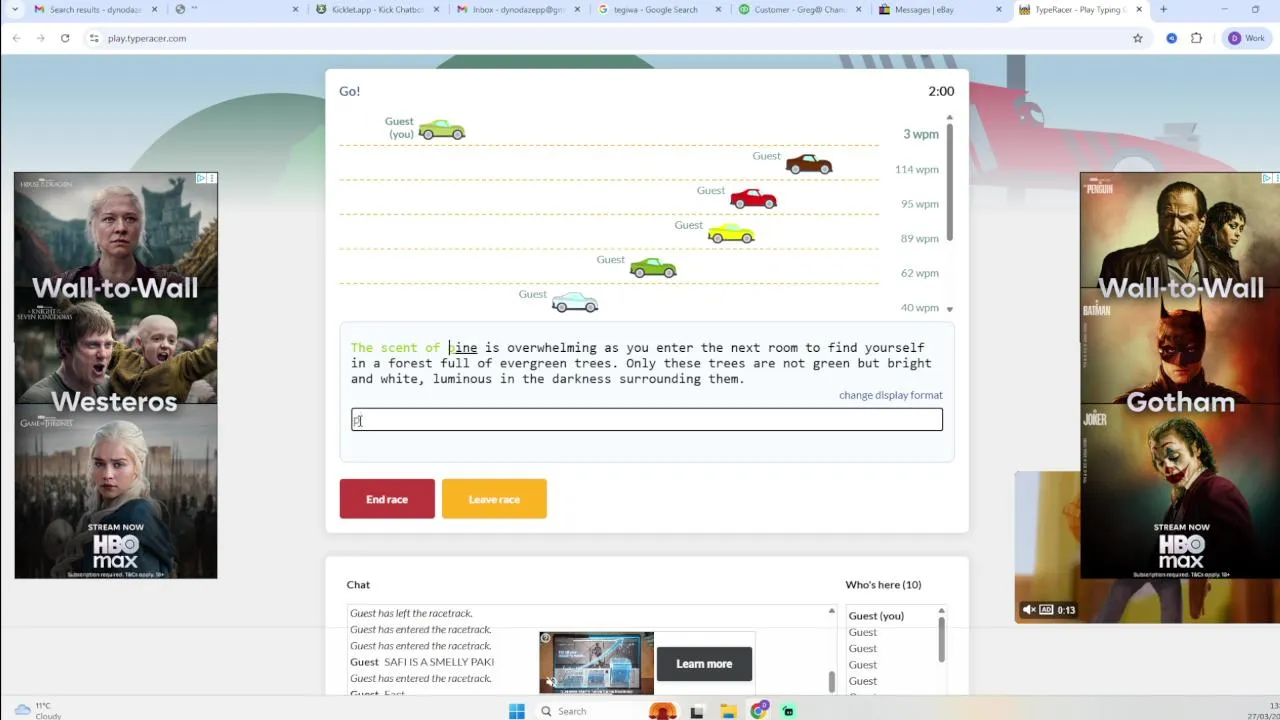View site information icon in address bar
Screen dimensions: 1280x720
(94, 38)
